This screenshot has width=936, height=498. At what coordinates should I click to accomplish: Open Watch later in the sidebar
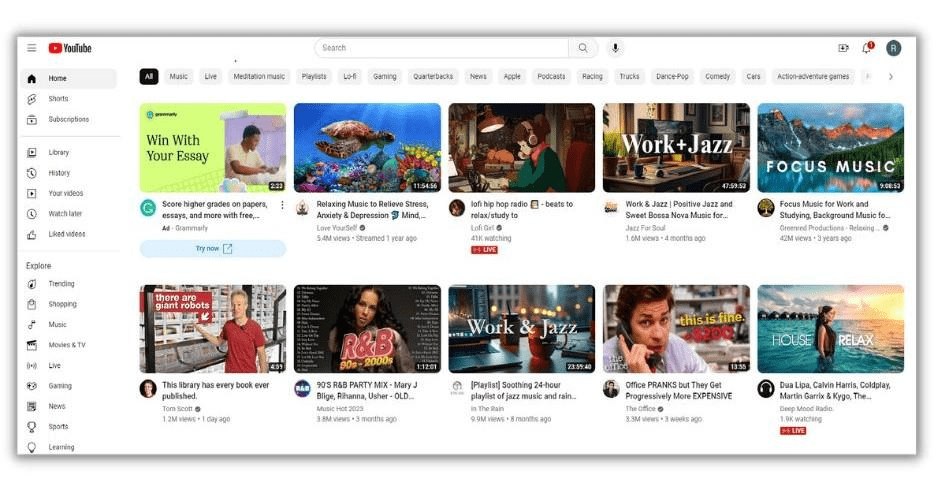(65, 214)
